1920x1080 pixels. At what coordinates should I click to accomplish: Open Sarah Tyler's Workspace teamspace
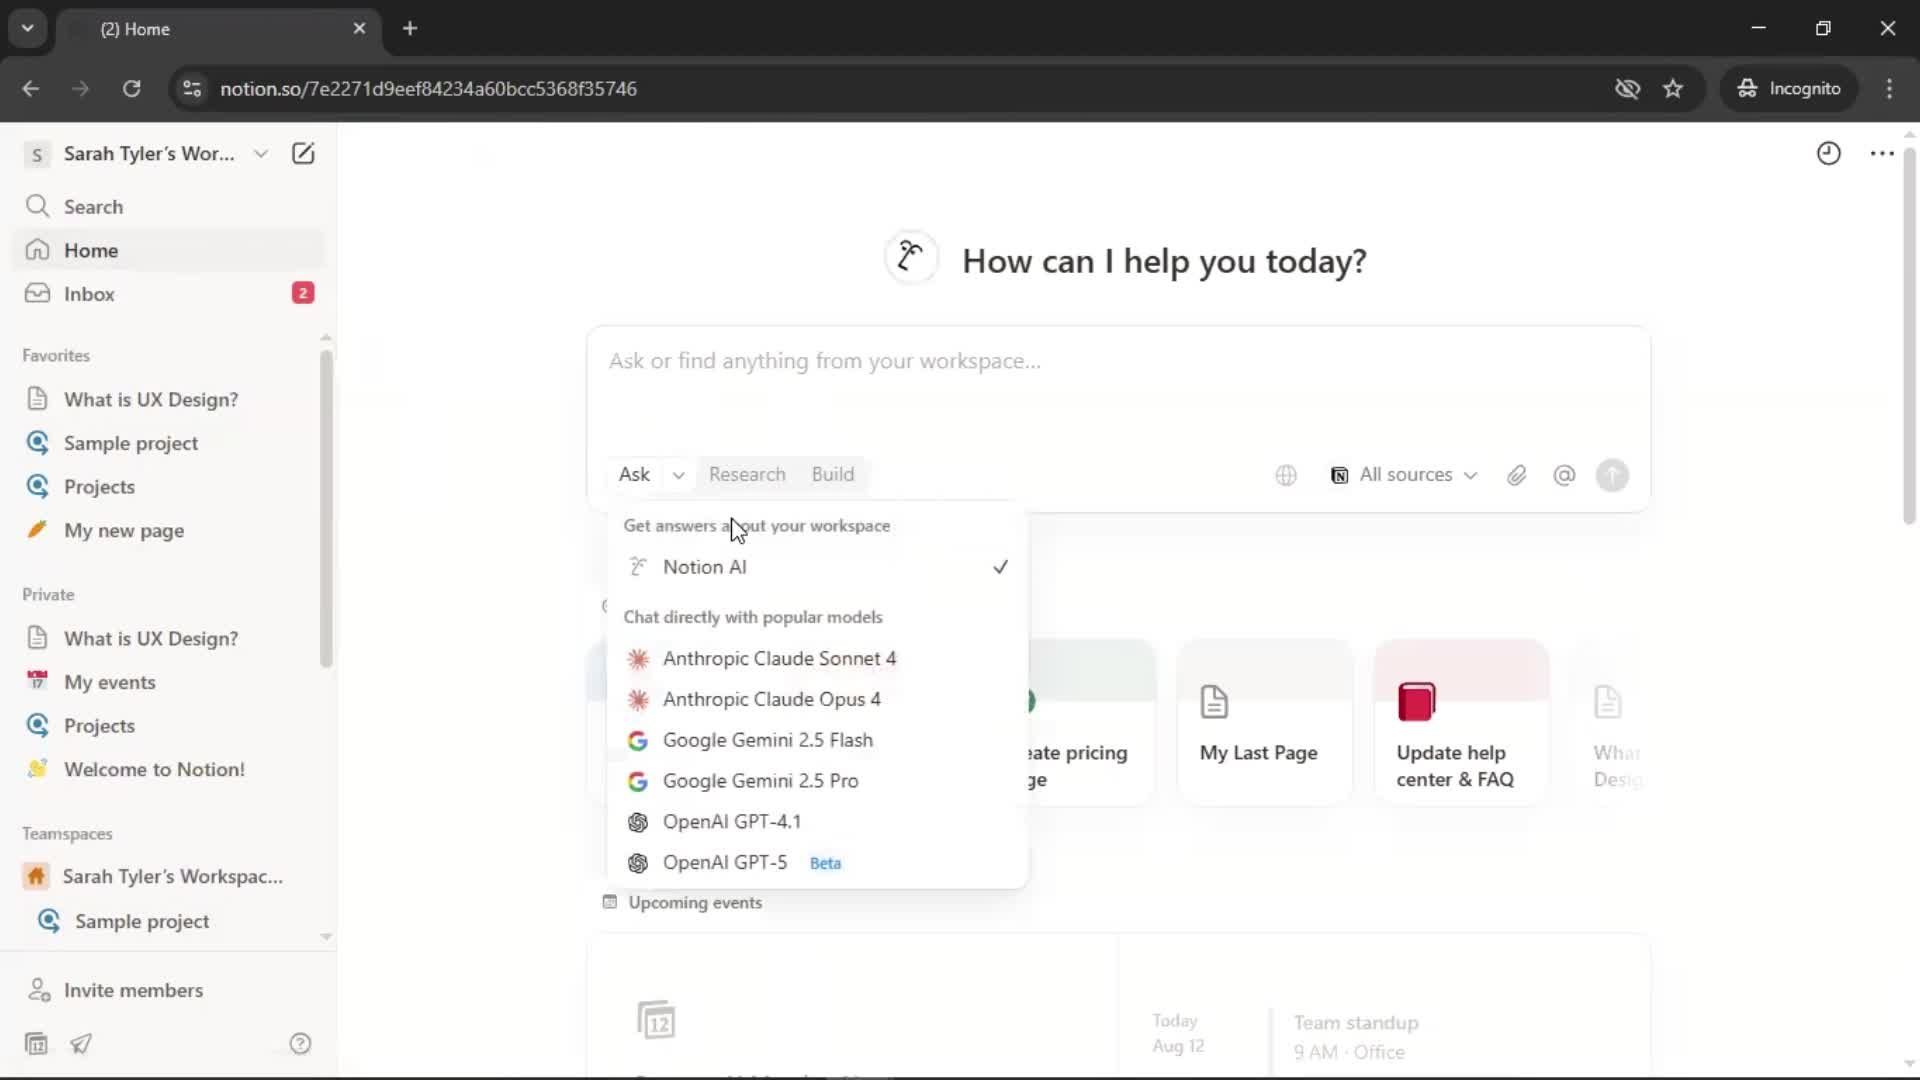point(168,877)
